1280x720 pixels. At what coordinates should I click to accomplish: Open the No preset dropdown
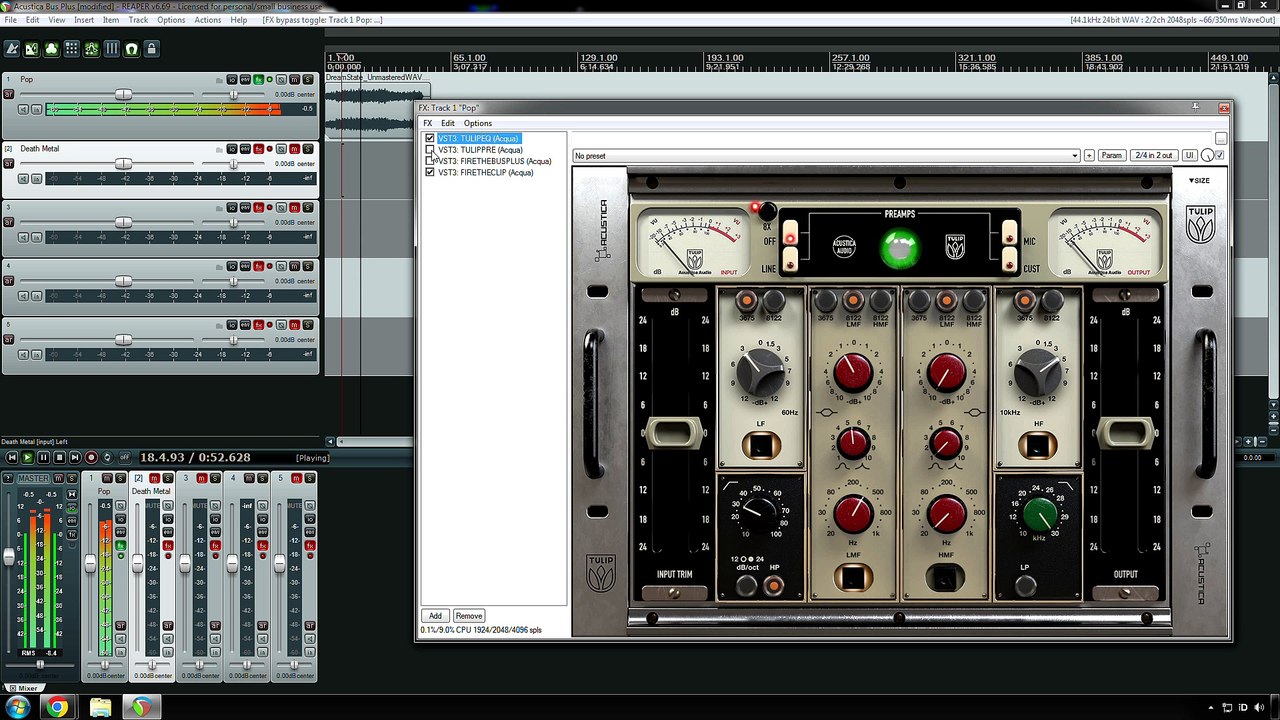[x=826, y=156]
